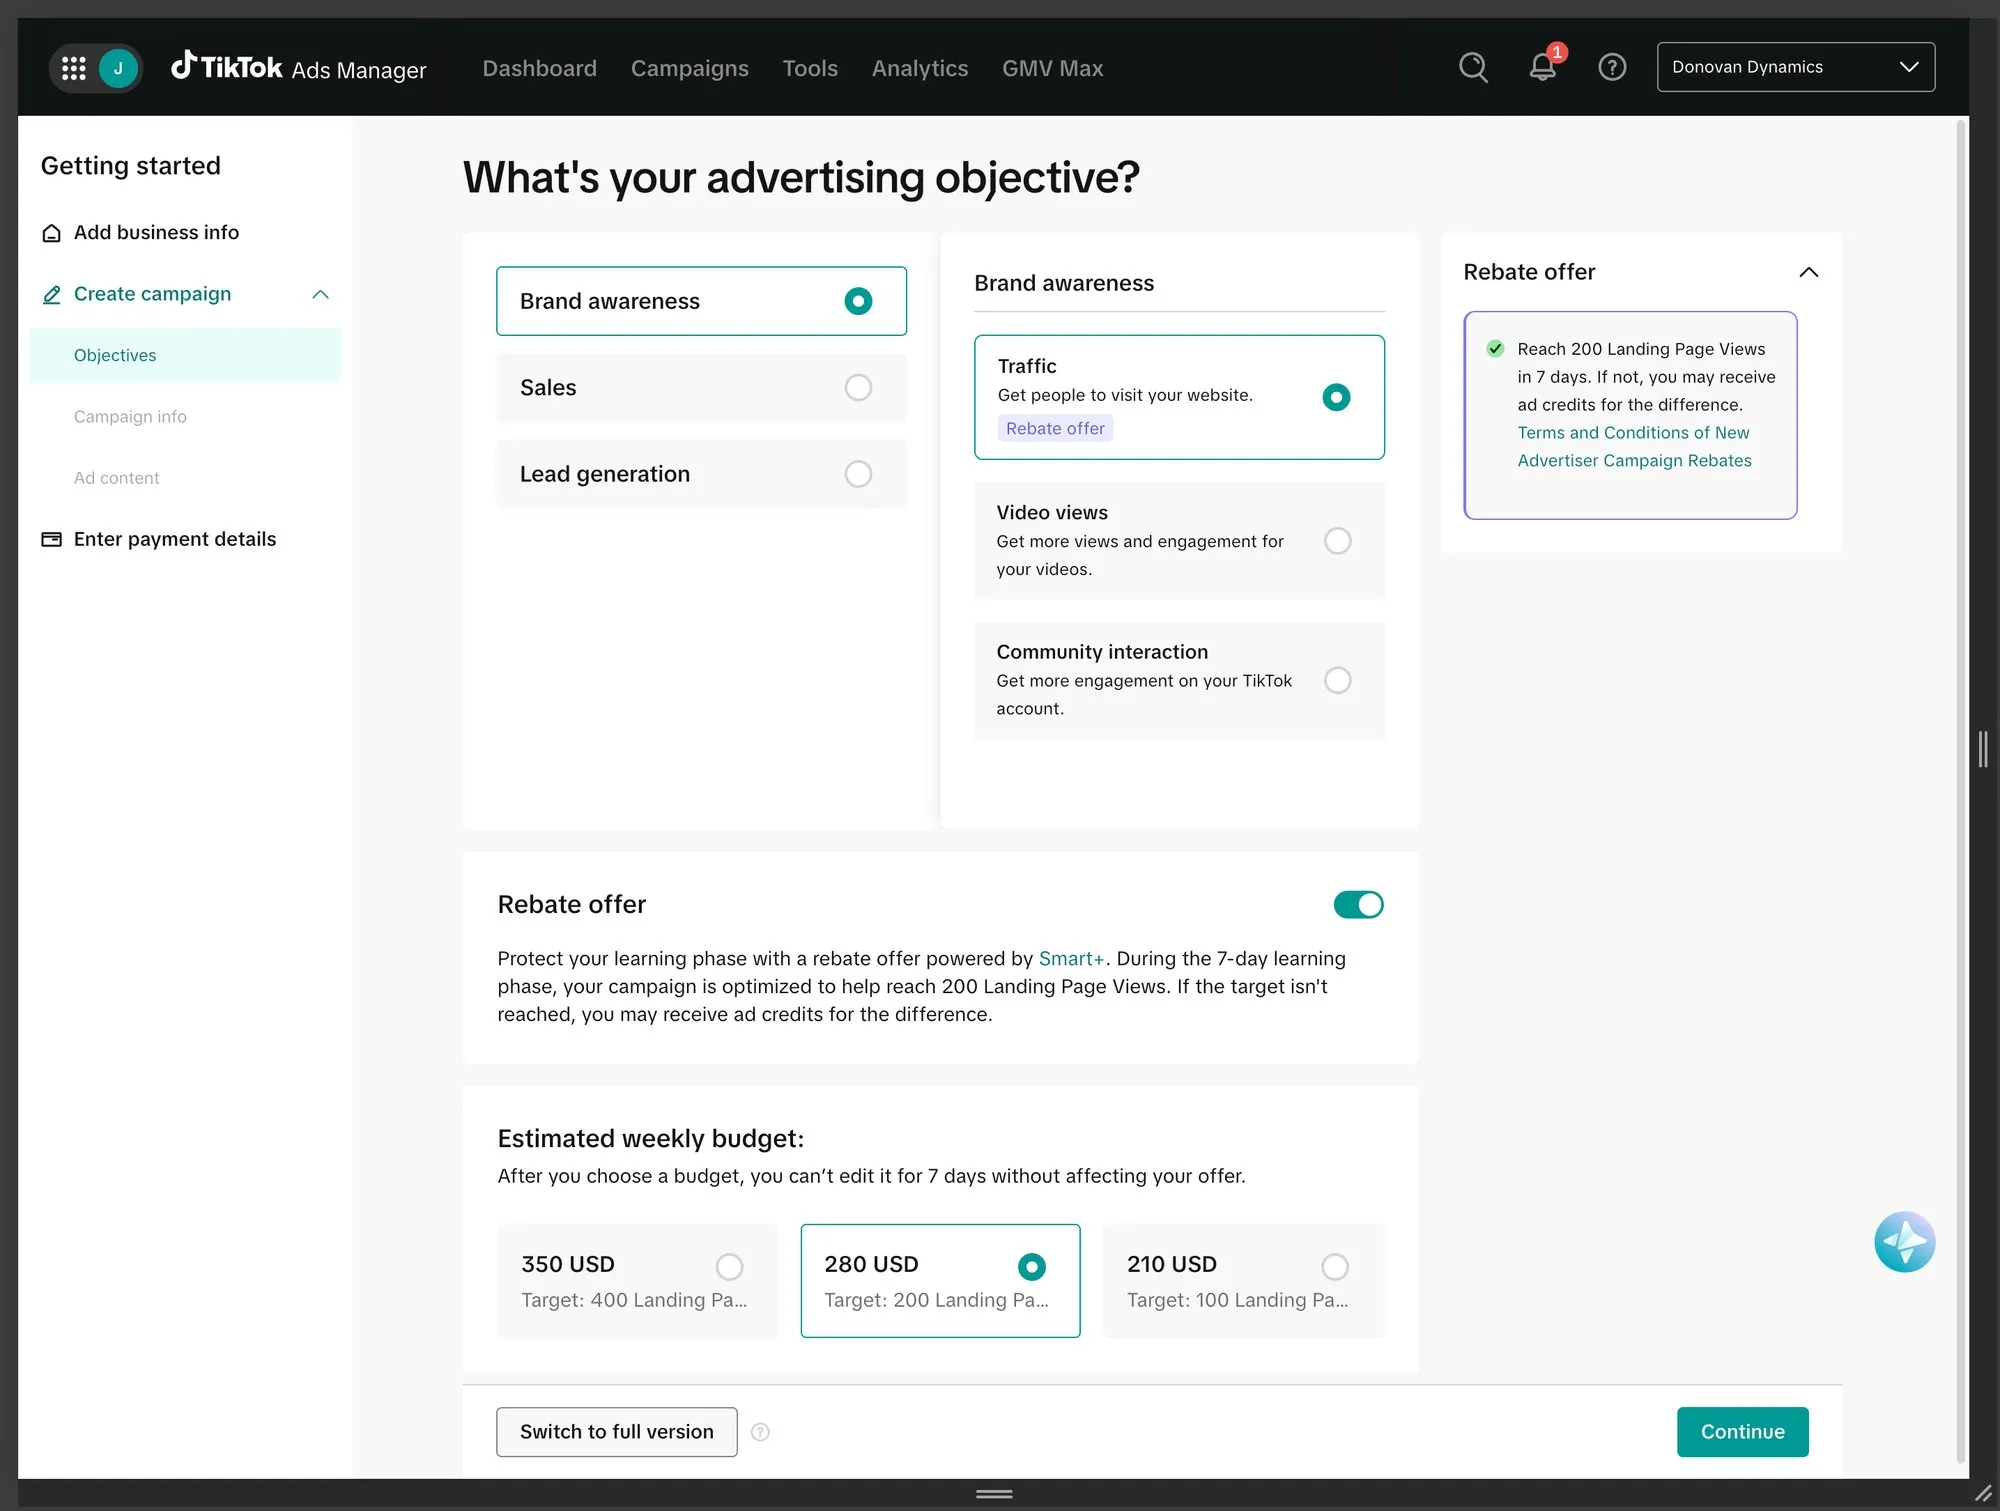This screenshot has width=2000, height=1511.
Task: Select Sales objective radio
Action: coord(858,387)
